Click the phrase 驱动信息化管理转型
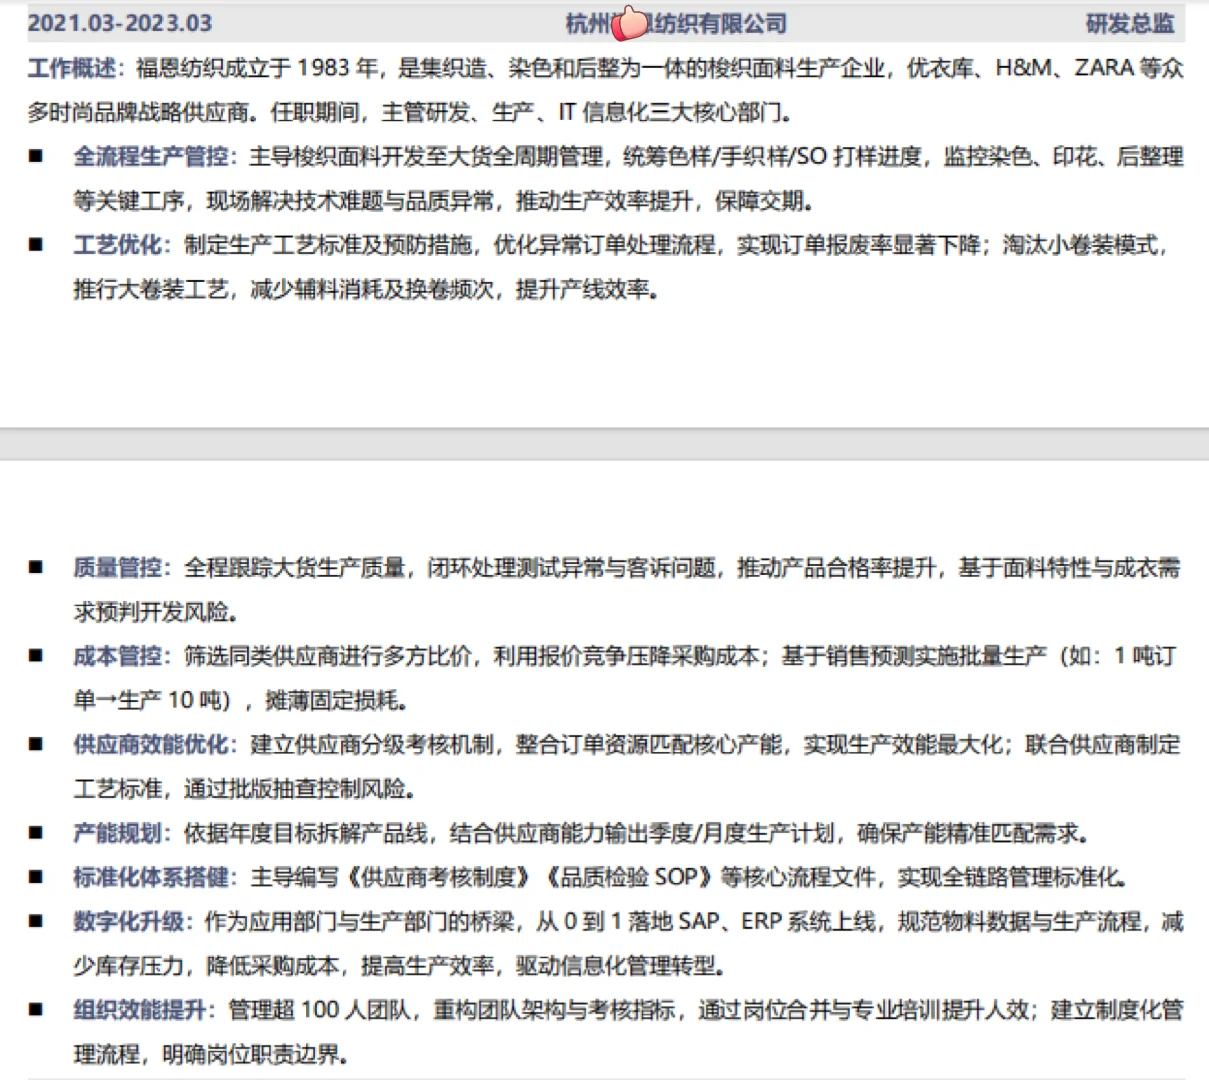Viewport: 1209px width, 1080px height. pos(616,966)
